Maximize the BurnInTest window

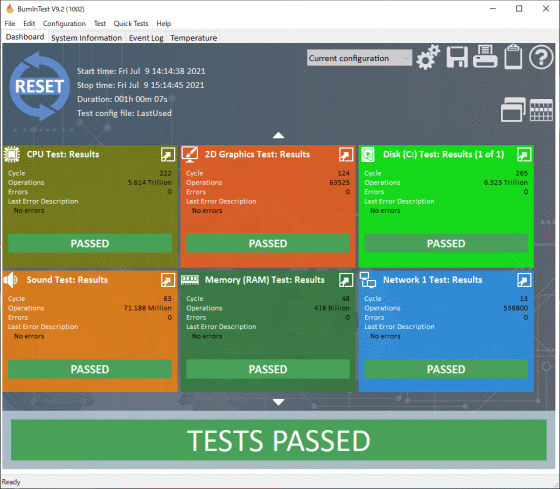(x=519, y=9)
